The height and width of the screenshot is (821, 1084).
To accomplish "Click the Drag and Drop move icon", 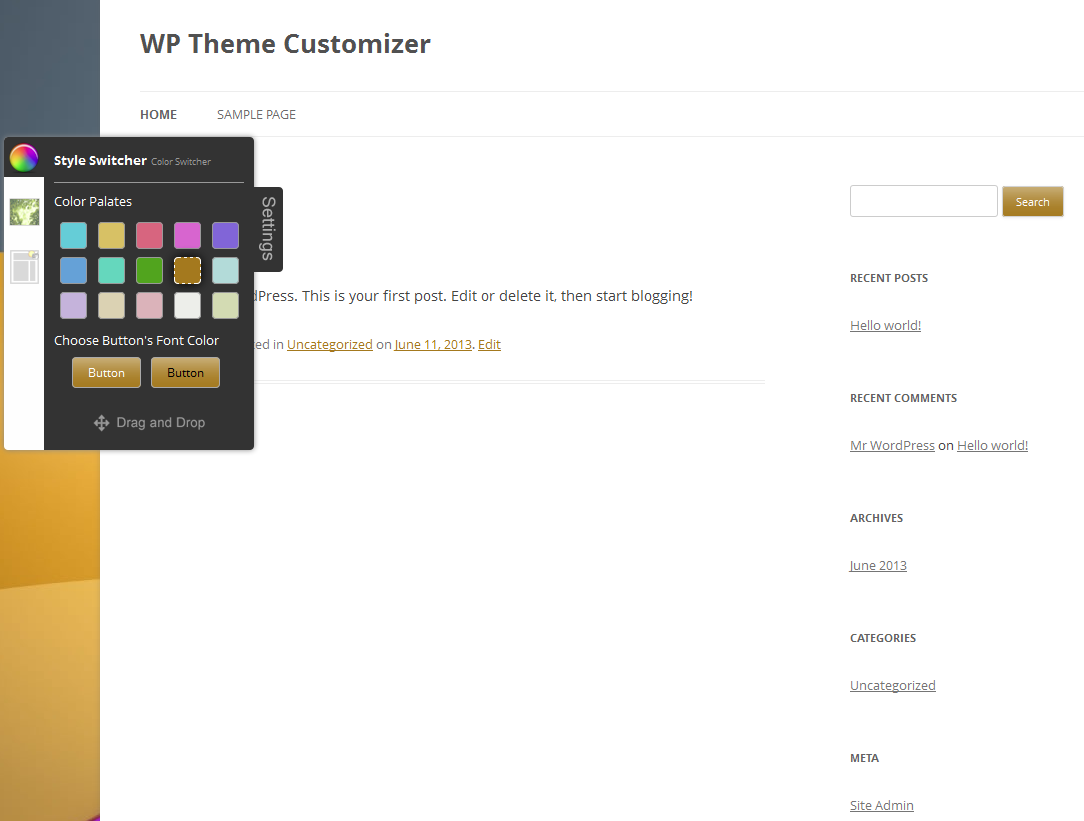I will [x=101, y=423].
